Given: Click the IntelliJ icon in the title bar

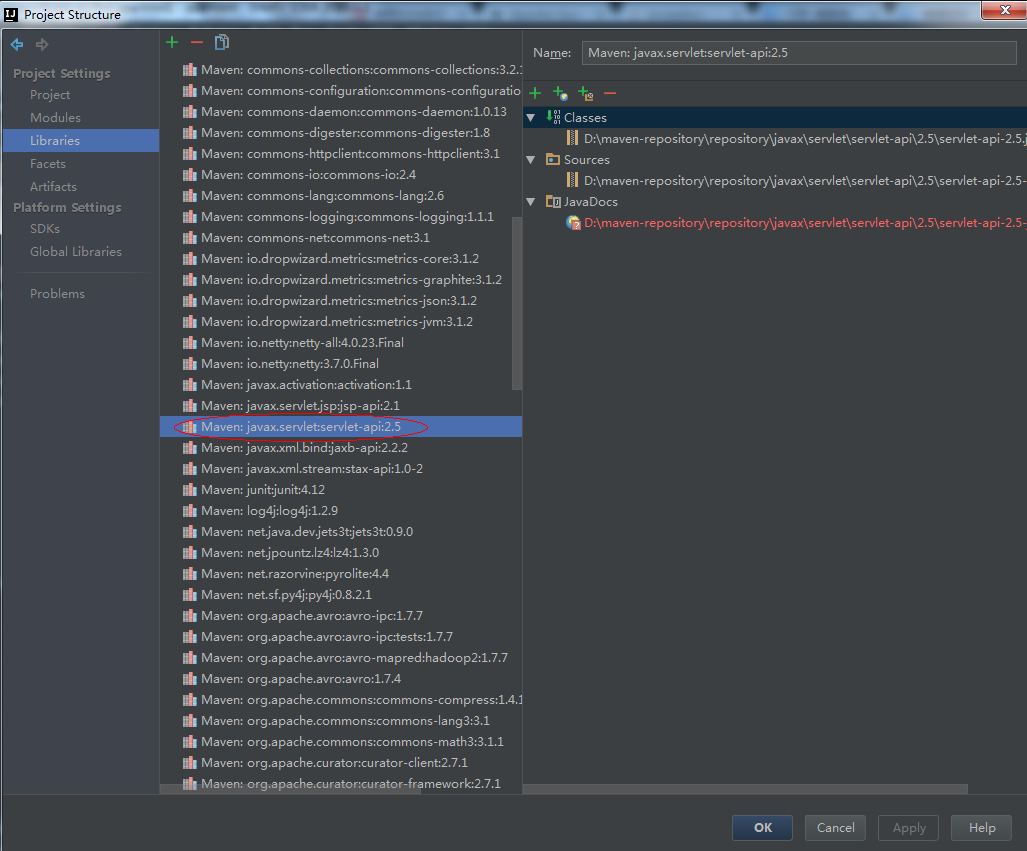Looking at the screenshot, I should coord(11,14).
